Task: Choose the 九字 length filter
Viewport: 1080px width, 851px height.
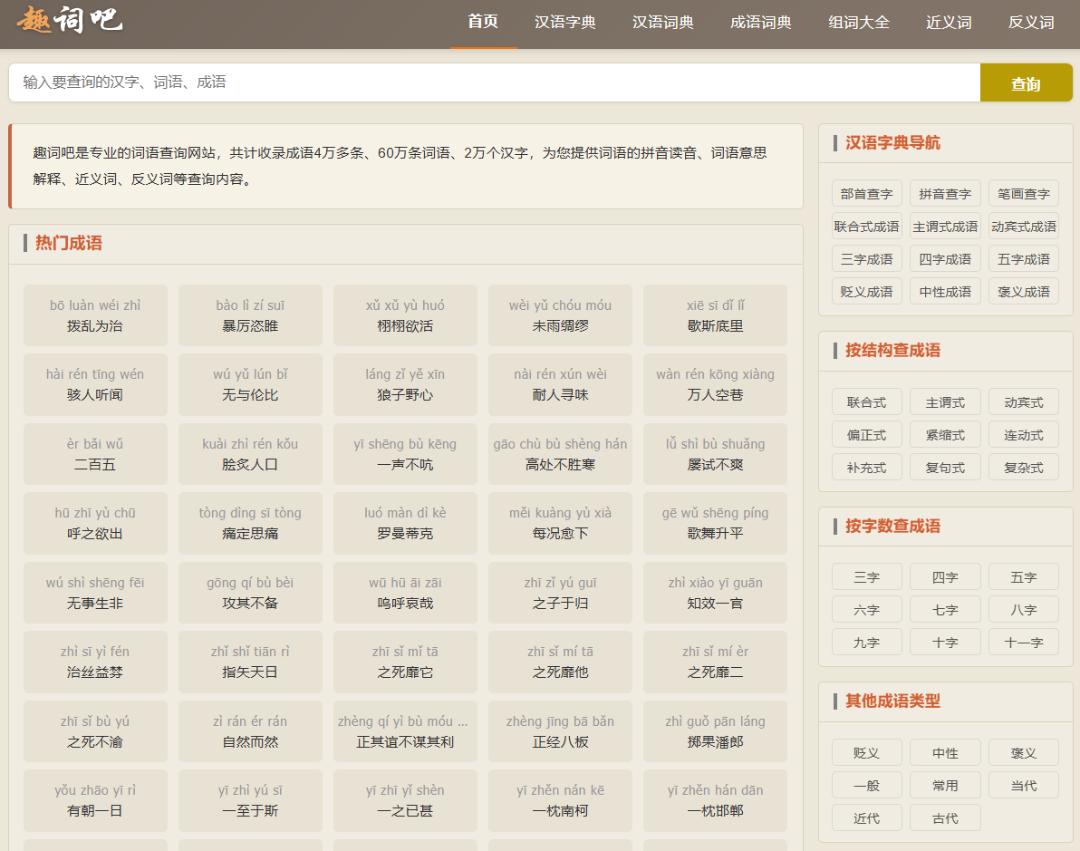Action: pyautogui.click(x=866, y=643)
